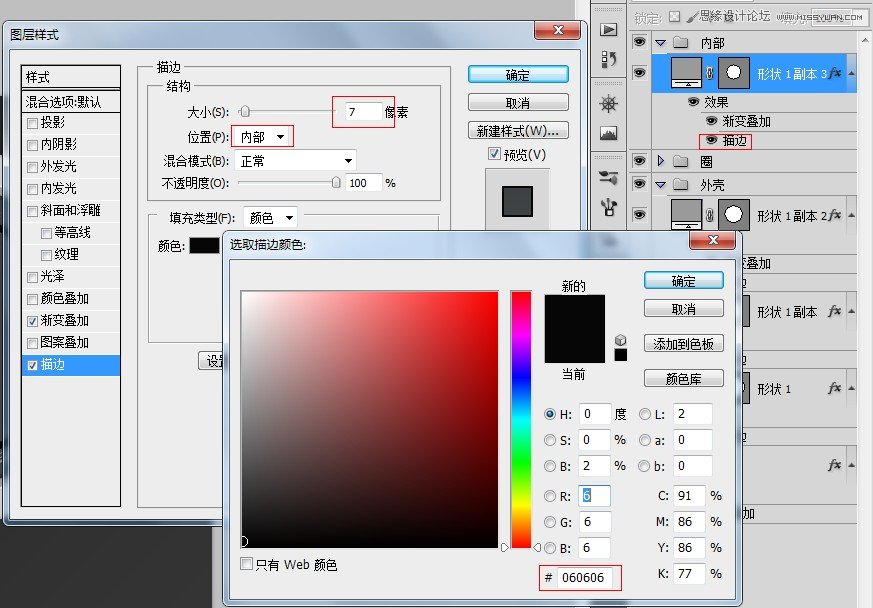Toggle 描边 effect visibility in Layers panel
The height and width of the screenshot is (608, 873).
(x=711, y=140)
